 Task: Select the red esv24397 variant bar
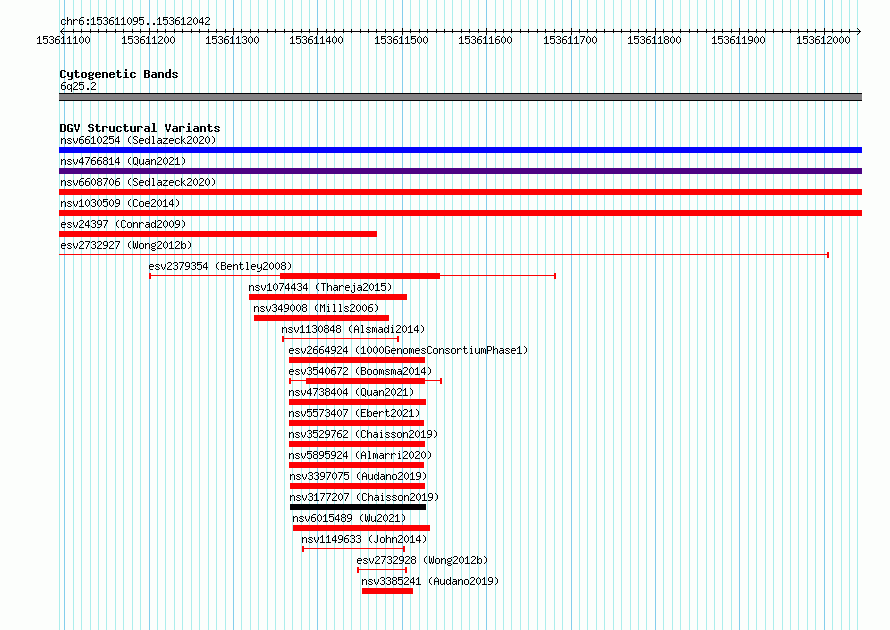click(x=218, y=234)
